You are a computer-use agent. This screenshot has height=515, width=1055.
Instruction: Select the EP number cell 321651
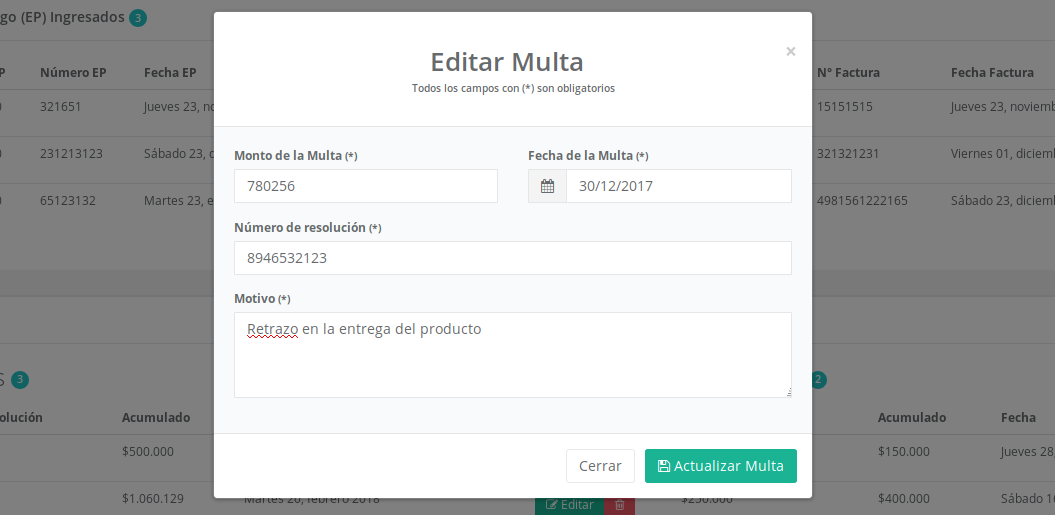(60, 107)
